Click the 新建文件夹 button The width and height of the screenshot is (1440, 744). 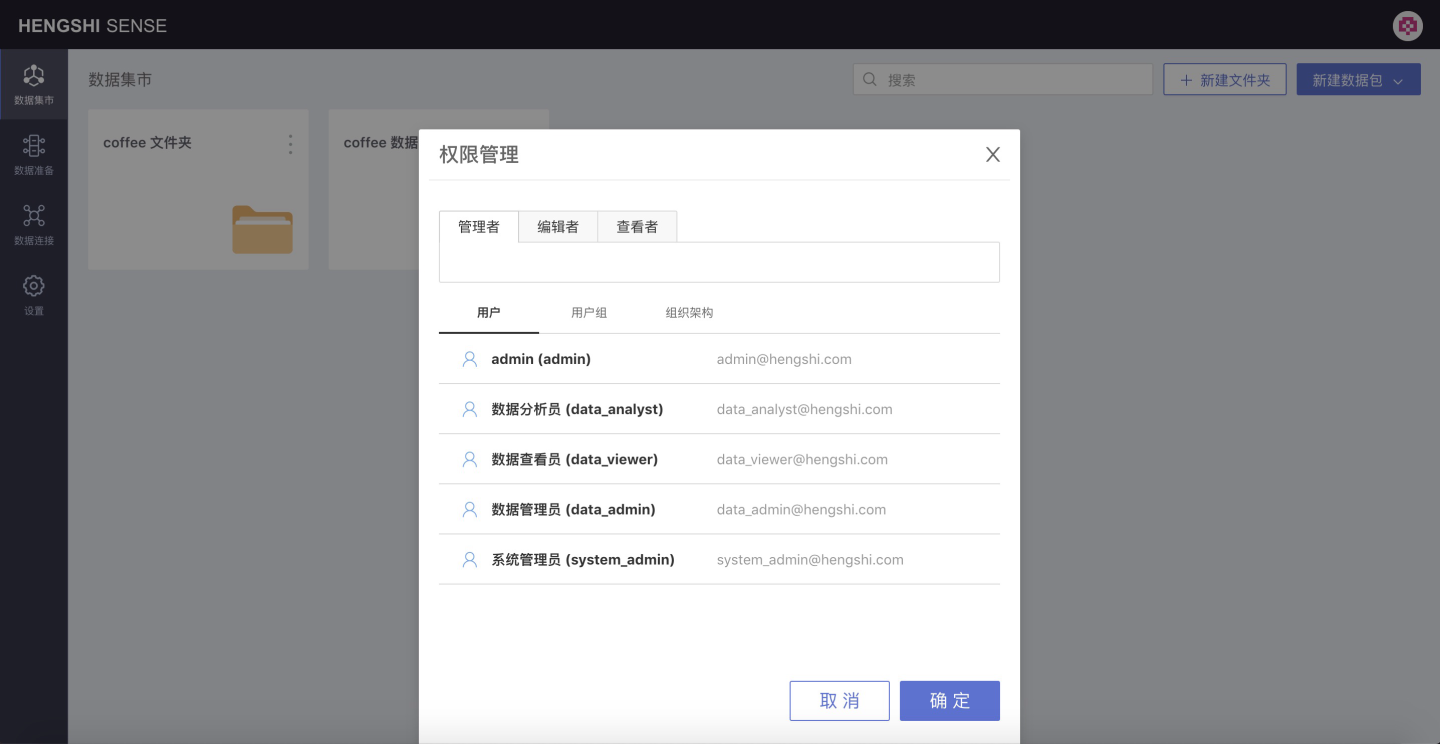point(1225,80)
